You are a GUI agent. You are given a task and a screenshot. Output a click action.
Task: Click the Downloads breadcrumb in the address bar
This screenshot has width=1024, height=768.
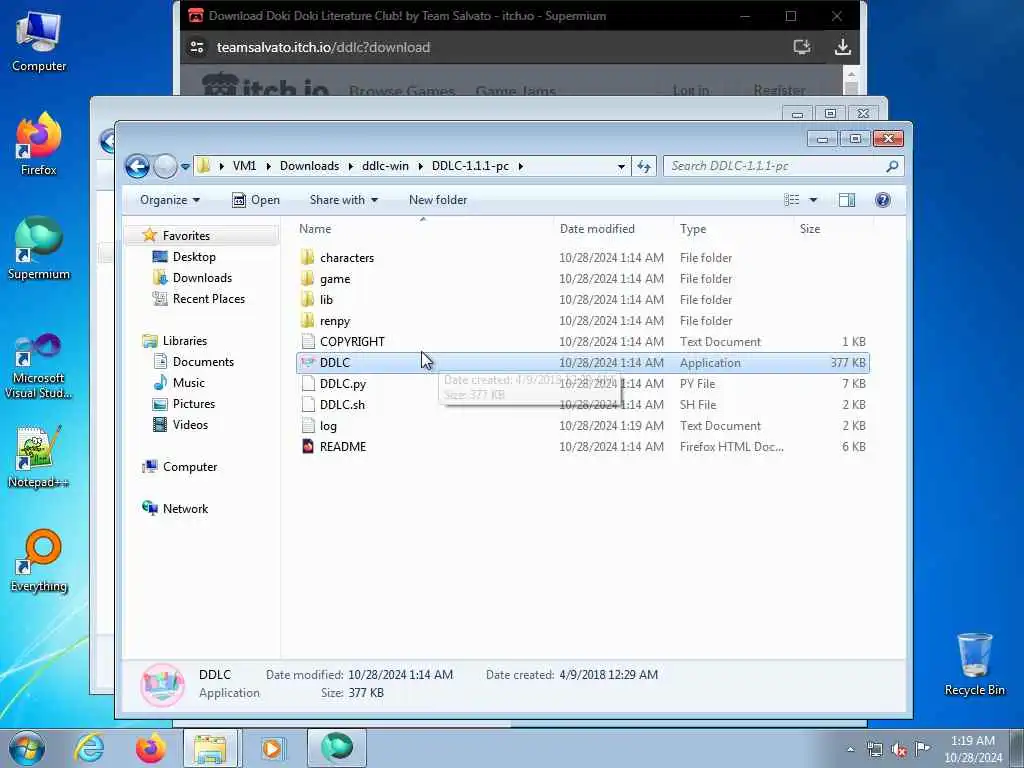click(310, 166)
